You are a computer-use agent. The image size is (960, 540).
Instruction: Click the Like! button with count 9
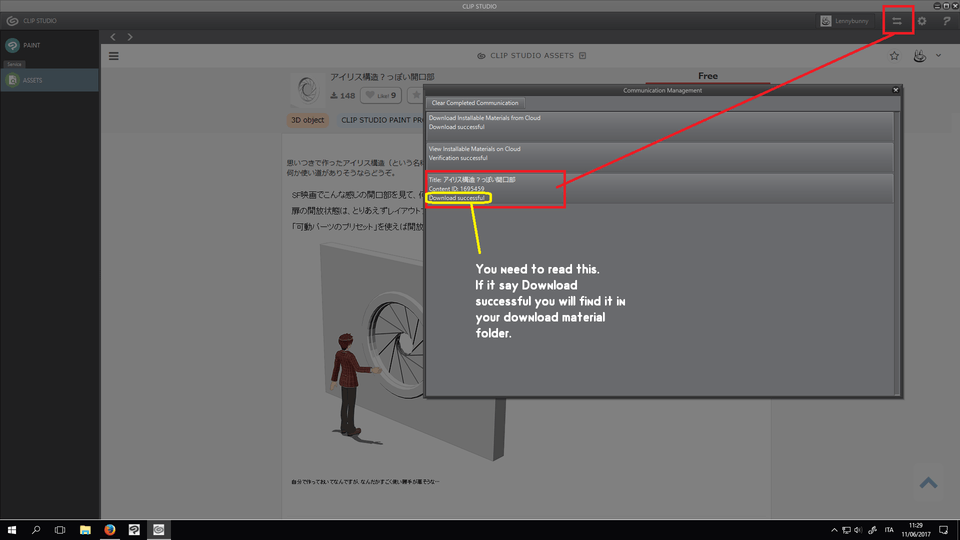pos(381,96)
